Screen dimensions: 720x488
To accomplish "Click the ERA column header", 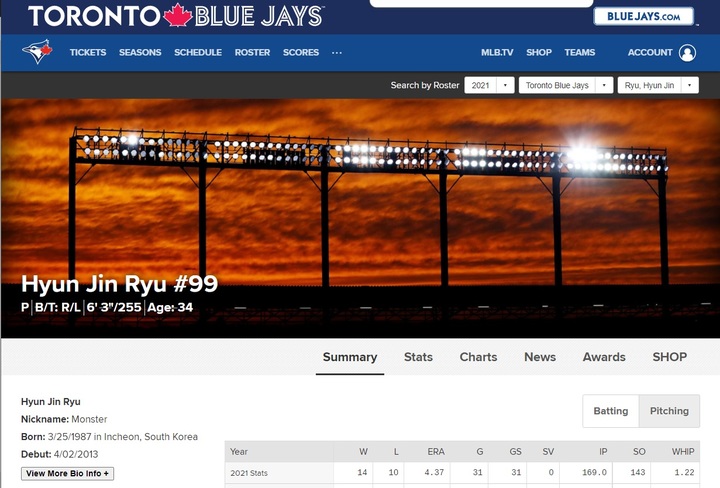I will [436, 452].
